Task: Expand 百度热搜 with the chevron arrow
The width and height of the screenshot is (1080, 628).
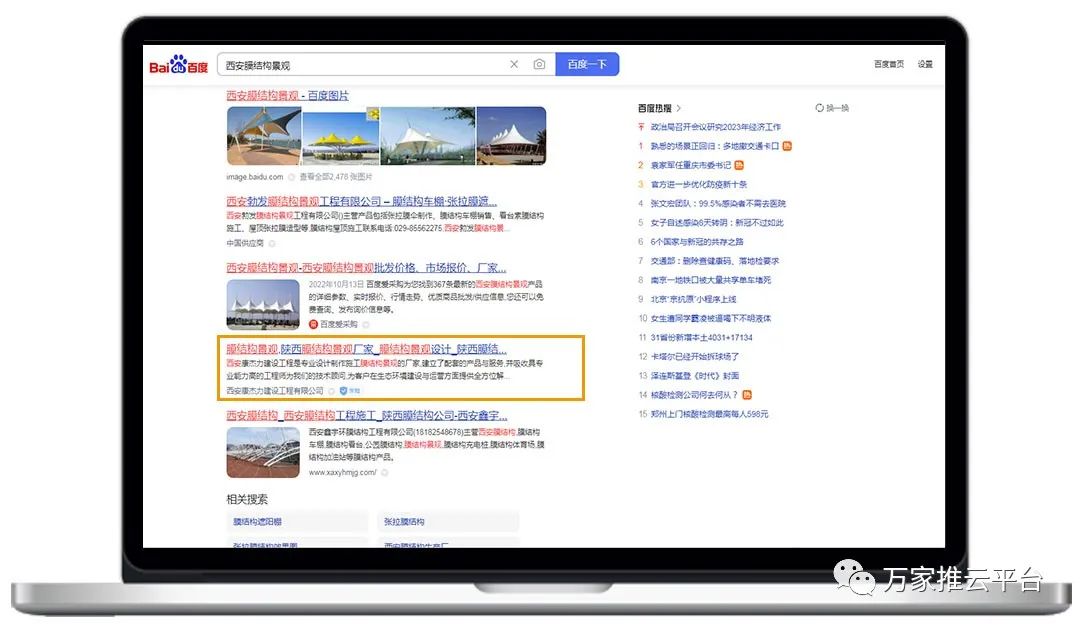Action: (x=678, y=108)
